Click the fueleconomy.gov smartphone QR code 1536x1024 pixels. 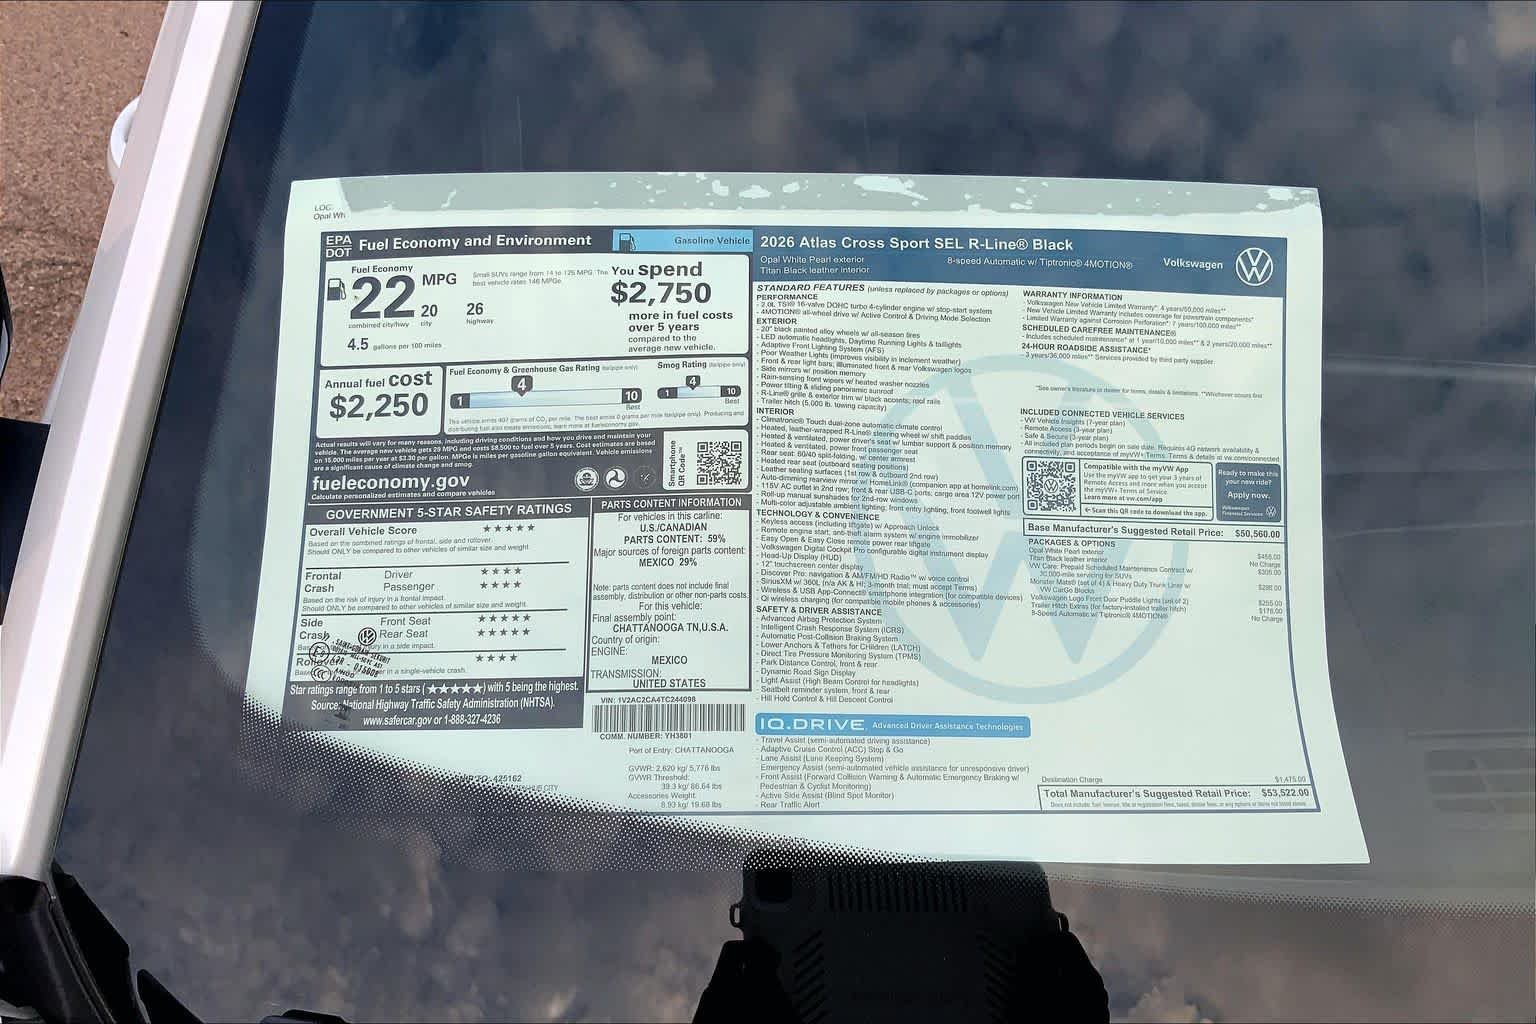pyautogui.click(x=719, y=462)
